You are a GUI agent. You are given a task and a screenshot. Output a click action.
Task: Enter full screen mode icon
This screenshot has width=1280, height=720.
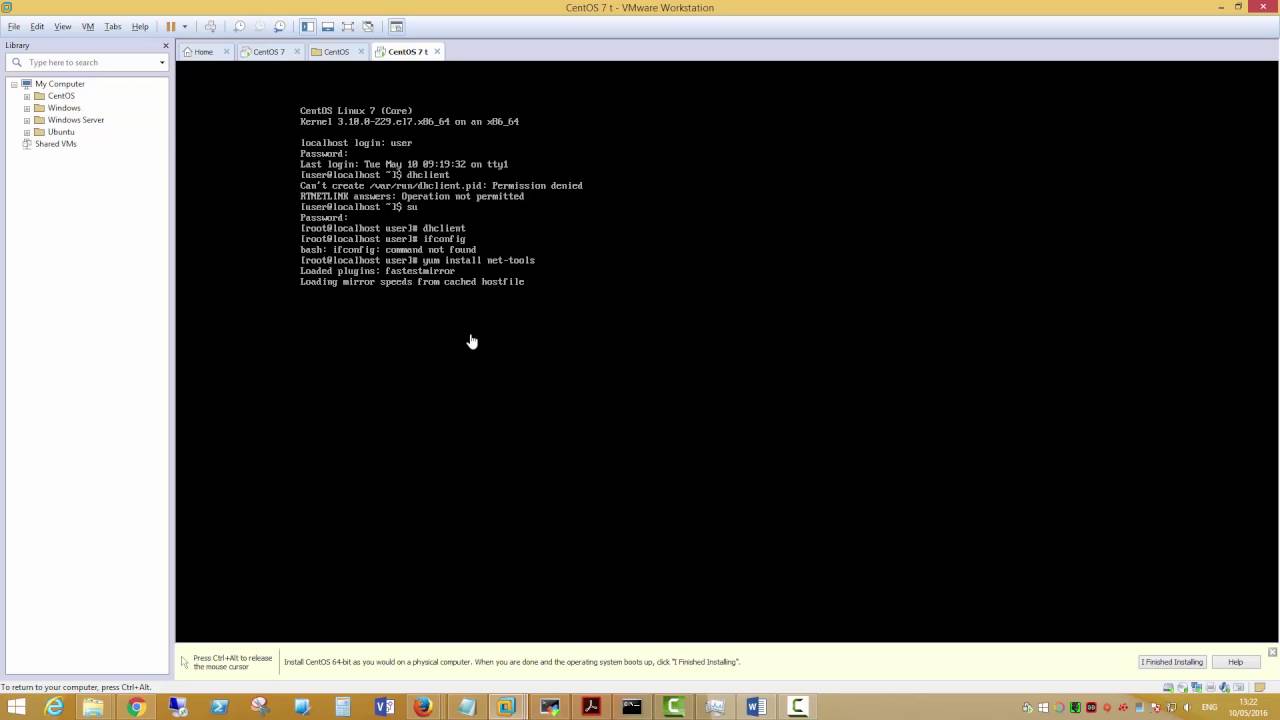tap(348, 27)
